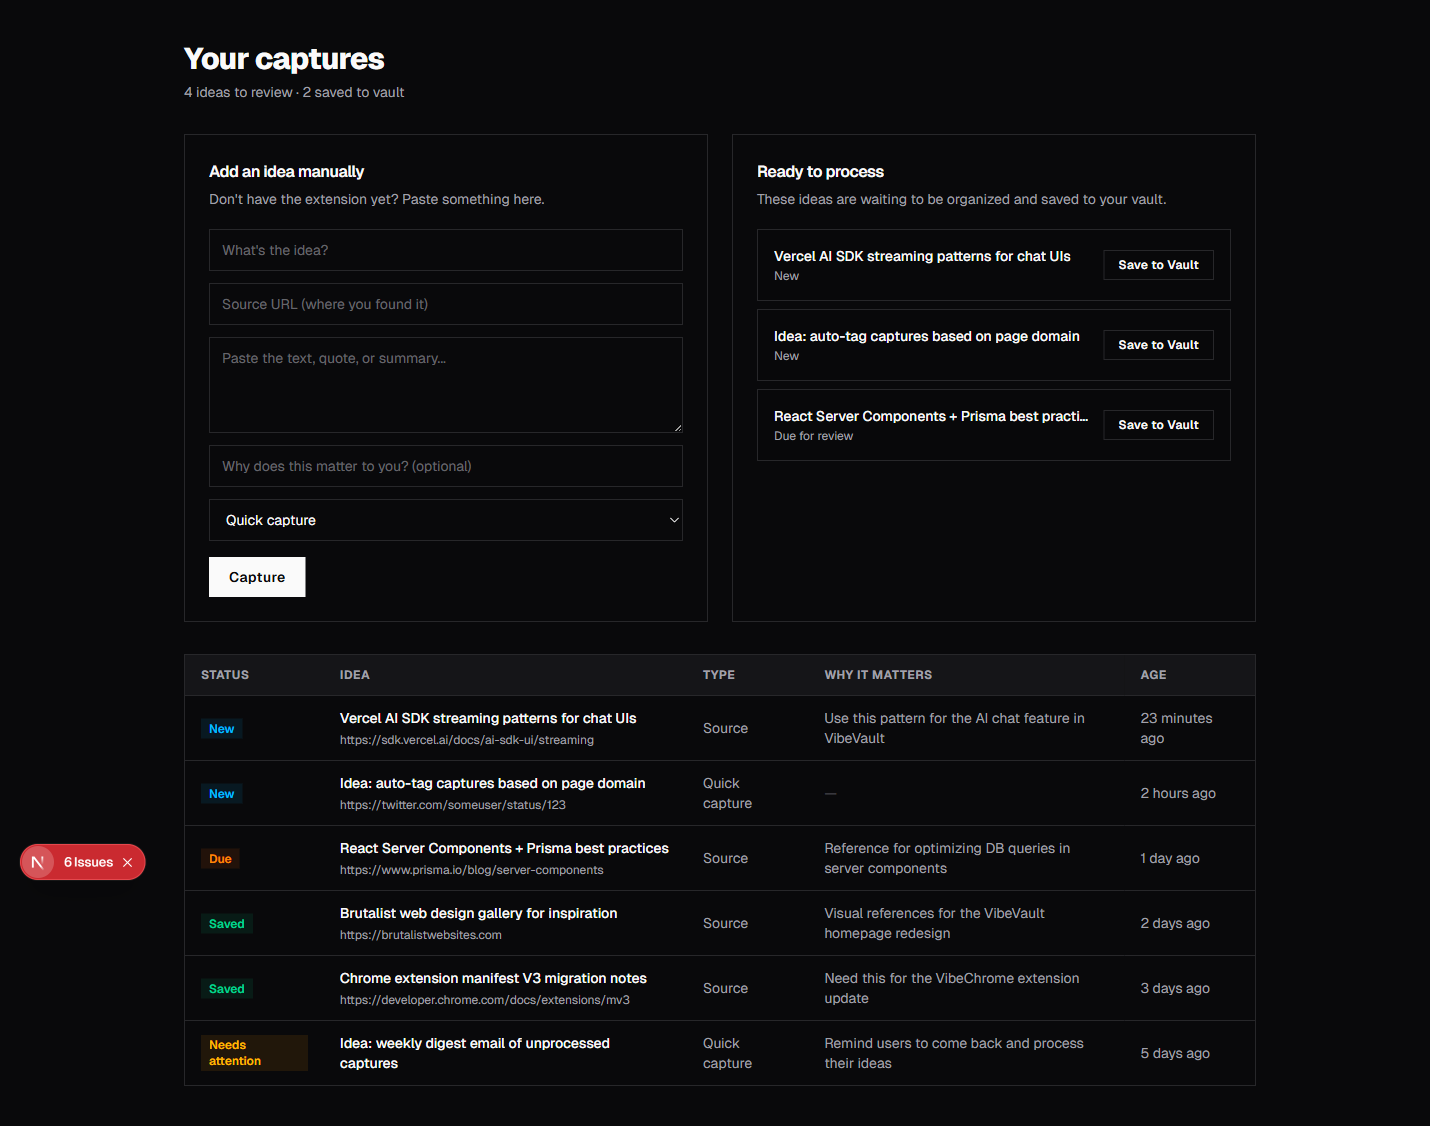Visit the prisma.io server-components blog link

(x=471, y=870)
